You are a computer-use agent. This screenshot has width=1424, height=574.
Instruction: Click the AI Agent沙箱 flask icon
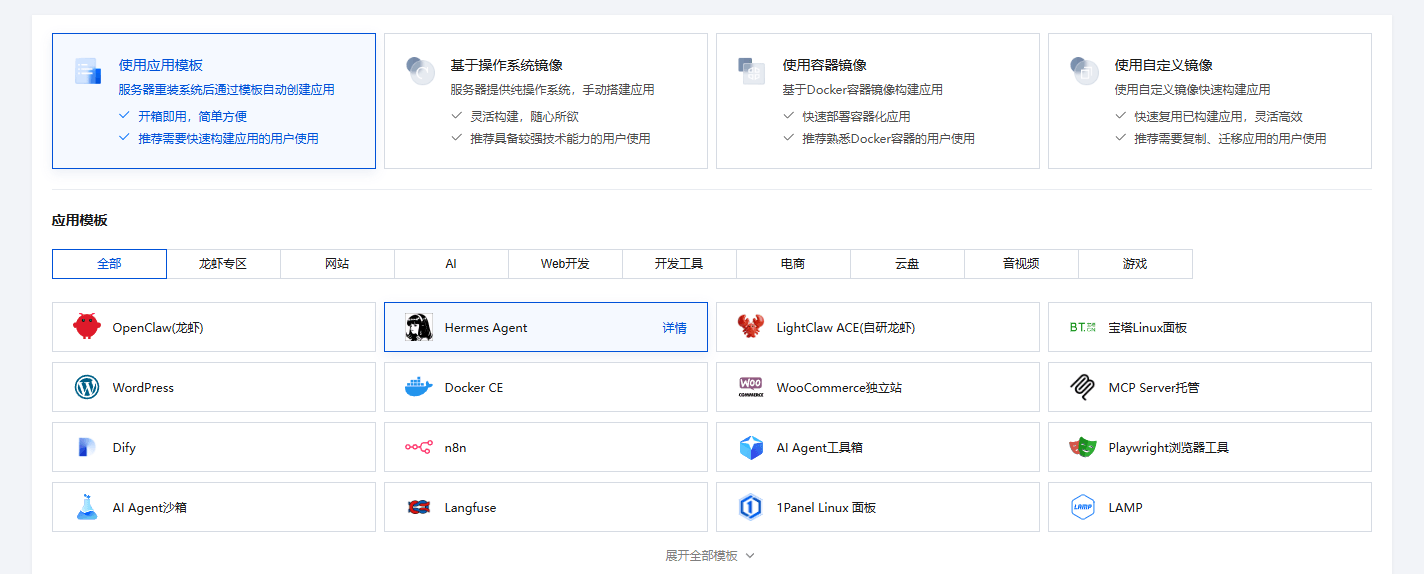87,507
